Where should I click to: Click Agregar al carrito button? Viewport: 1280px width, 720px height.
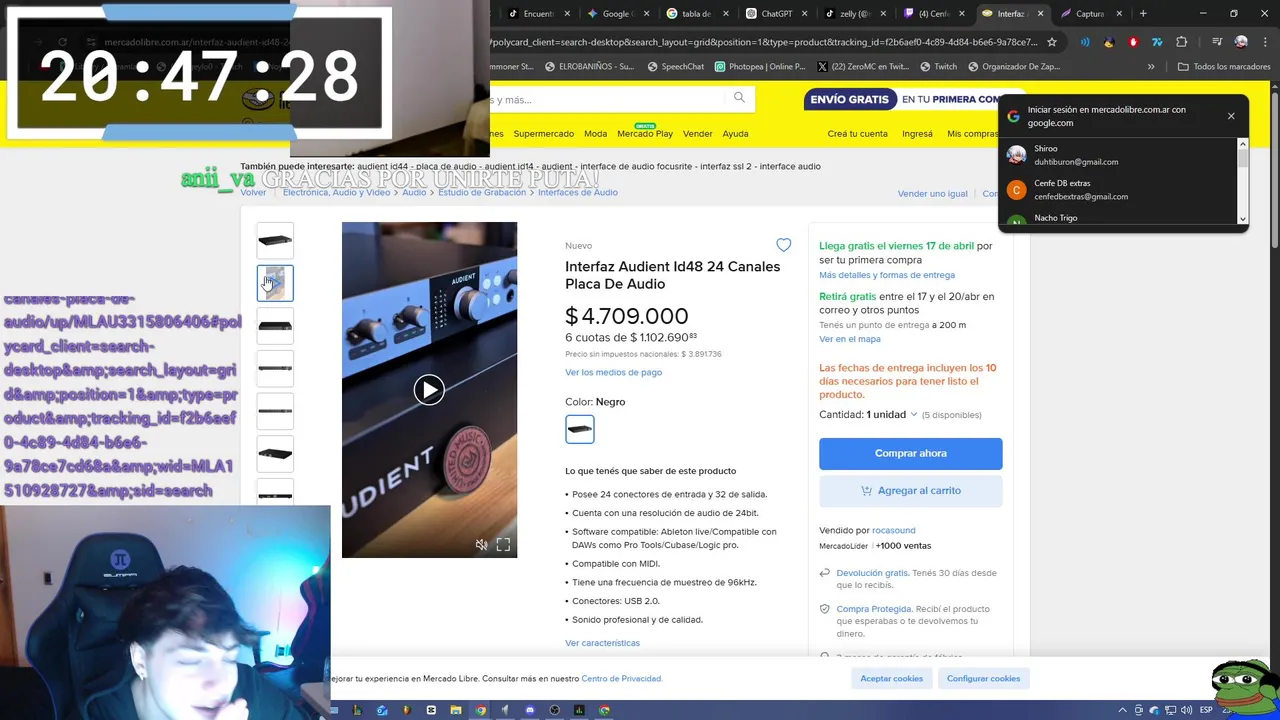pos(910,490)
